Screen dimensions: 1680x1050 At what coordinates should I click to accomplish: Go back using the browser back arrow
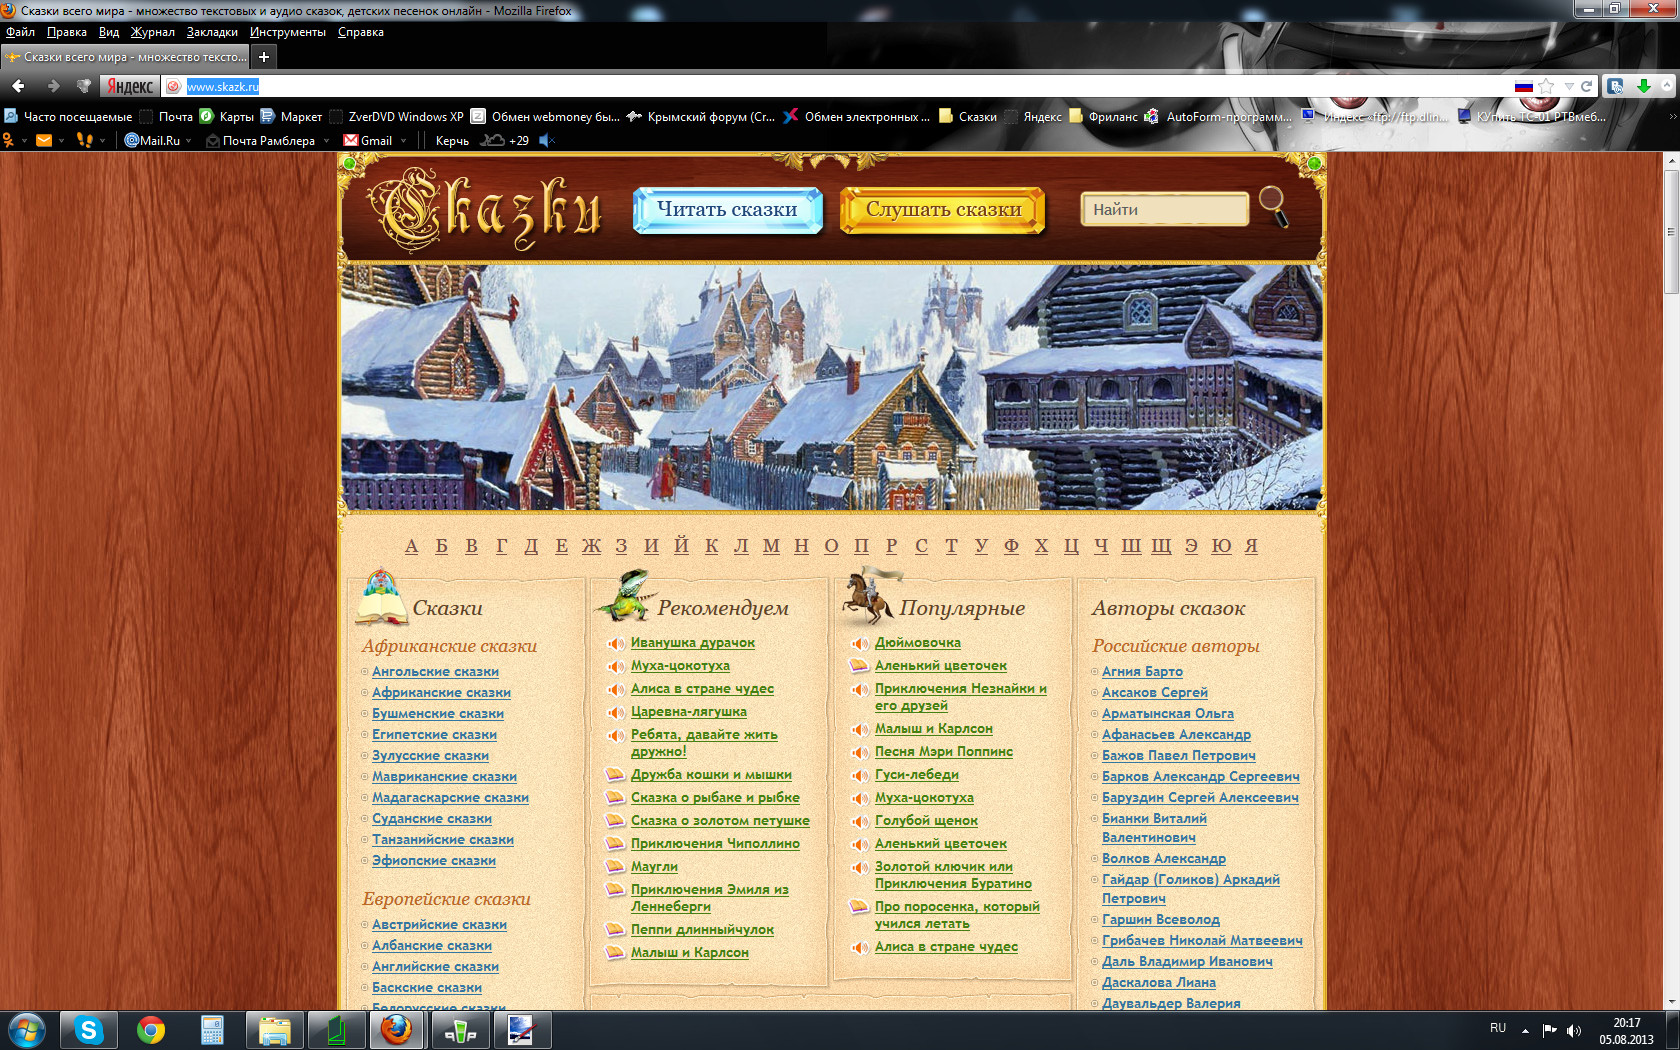tap(18, 86)
